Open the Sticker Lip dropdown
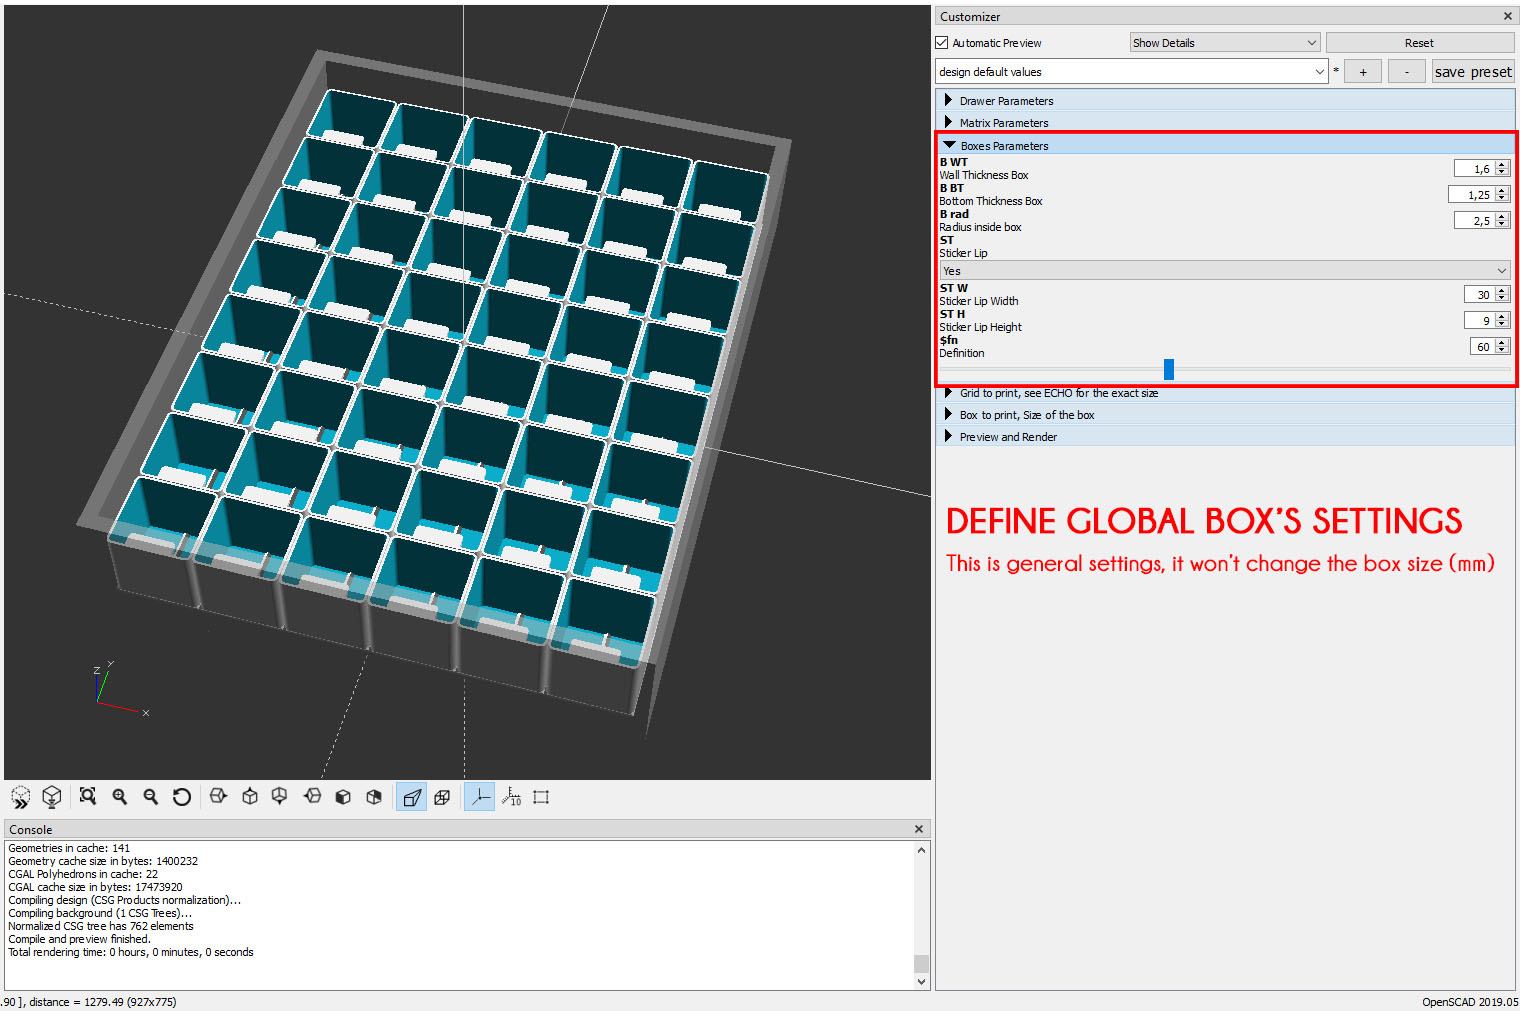 (1224, 269)
